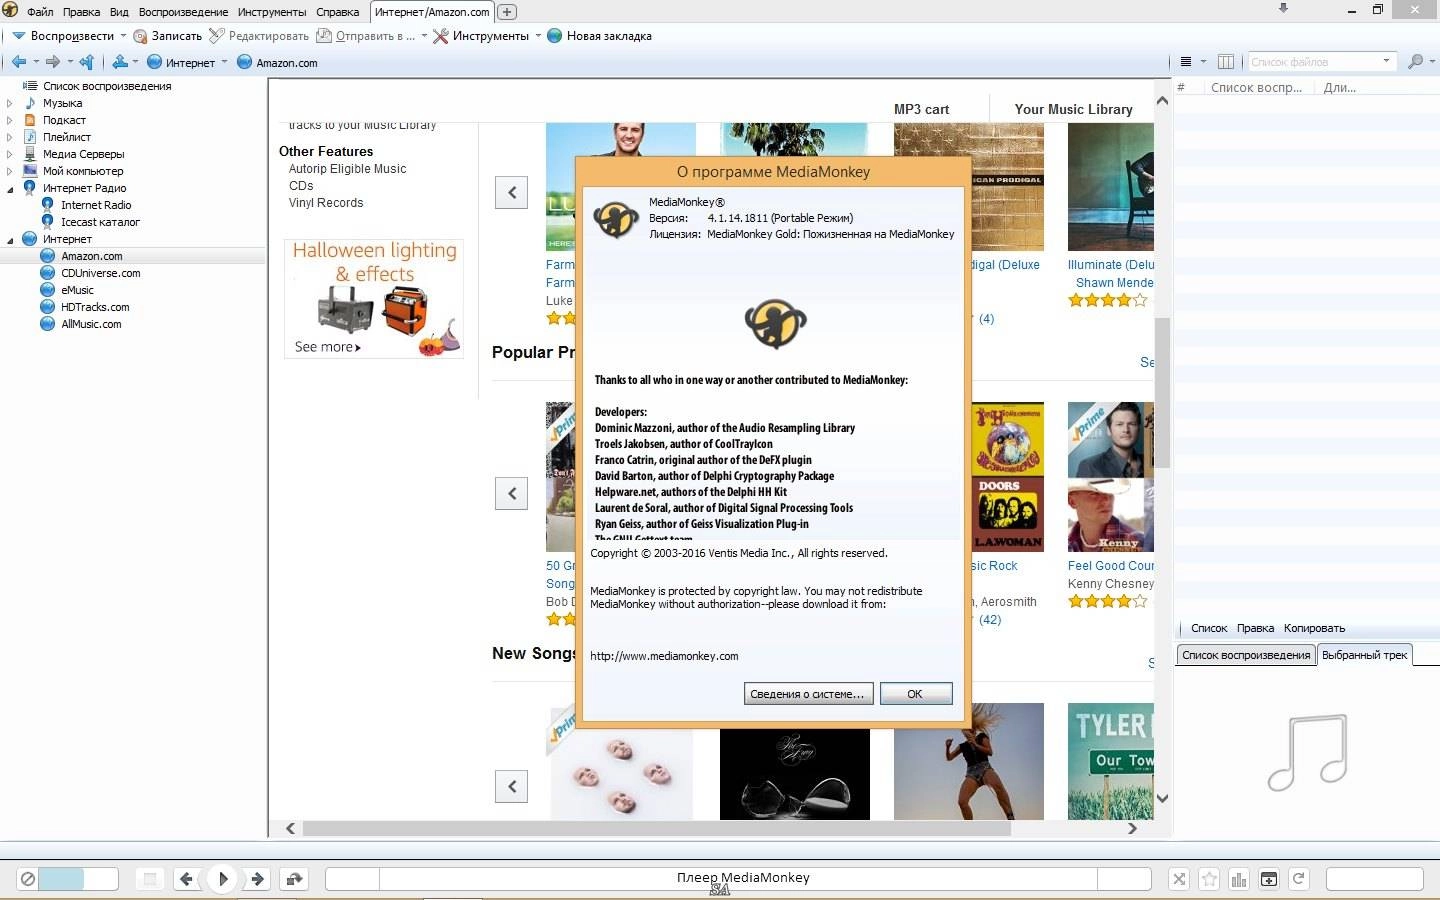The image size is (1440, 900).
Task: Expand the Музыка tree node
Action: tap(10, 103)
